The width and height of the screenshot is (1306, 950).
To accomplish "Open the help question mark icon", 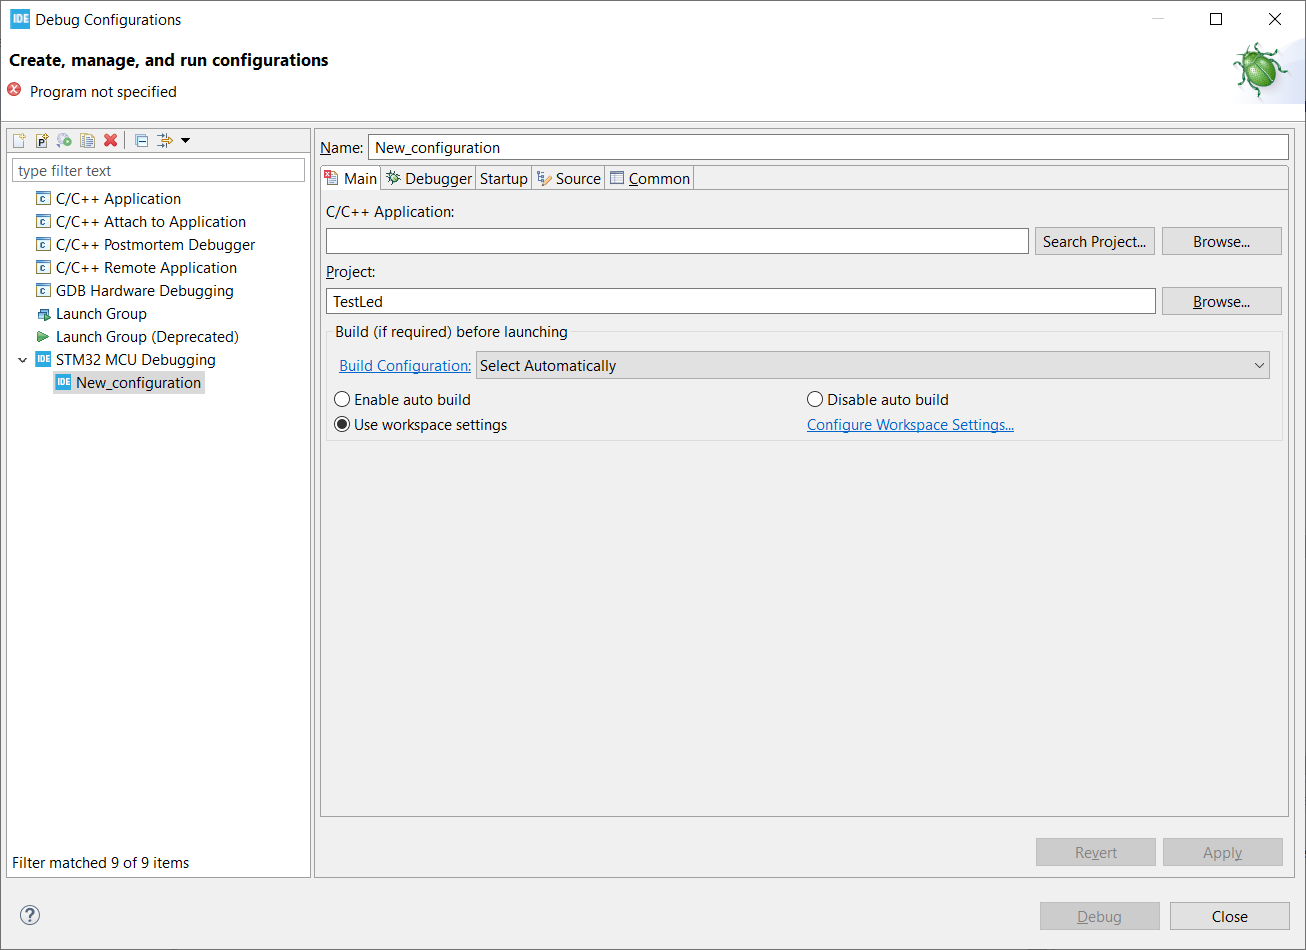I will click(30, 915).
